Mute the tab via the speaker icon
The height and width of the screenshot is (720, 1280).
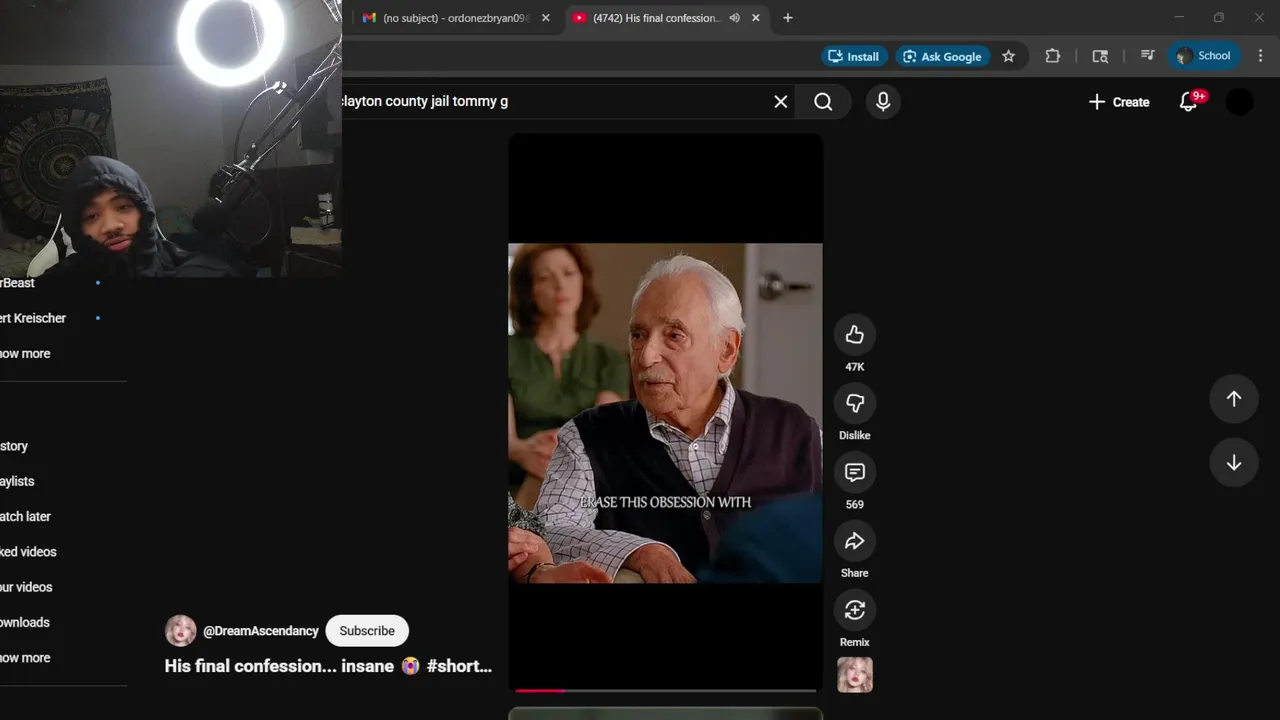click(734, 18)
